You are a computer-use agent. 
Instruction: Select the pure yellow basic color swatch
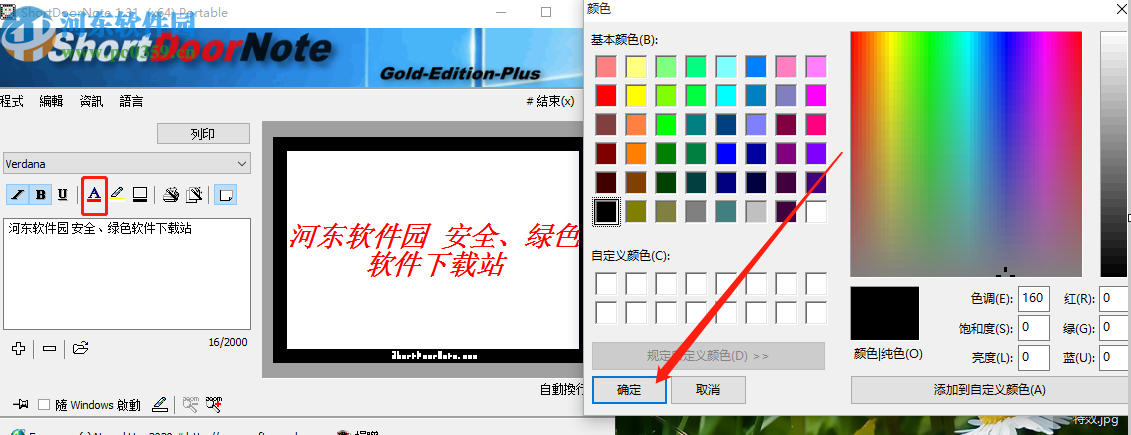pyautogui.click(x=635, y=95)
